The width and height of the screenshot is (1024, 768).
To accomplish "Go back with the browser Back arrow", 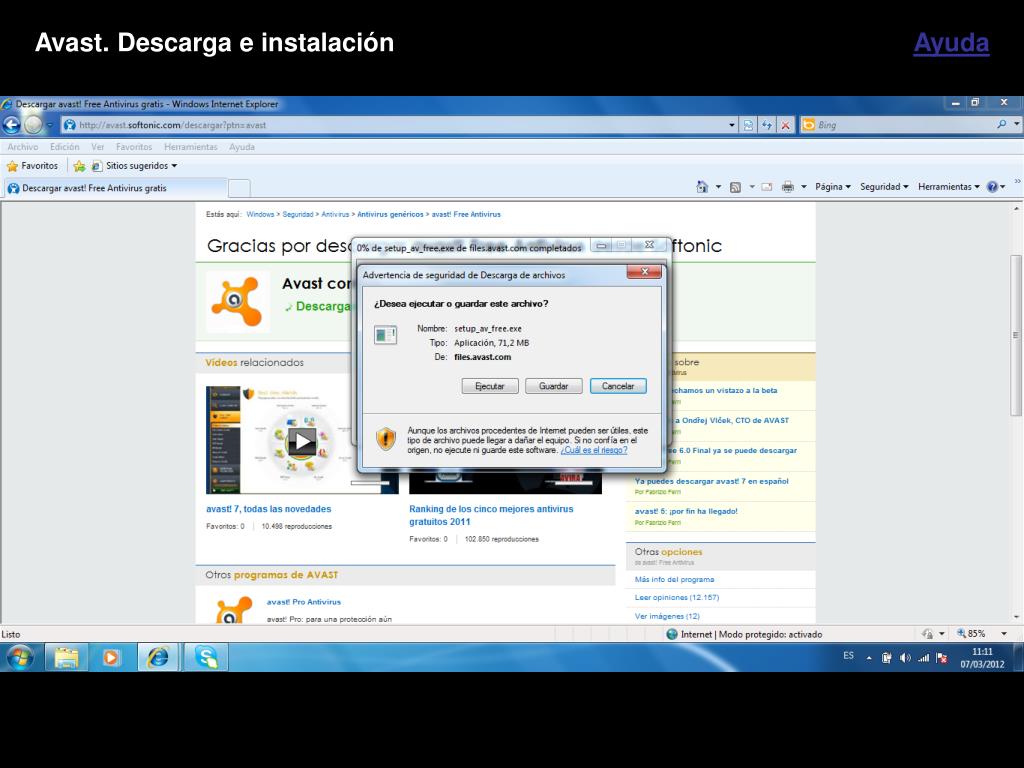I will click(12, 124).
